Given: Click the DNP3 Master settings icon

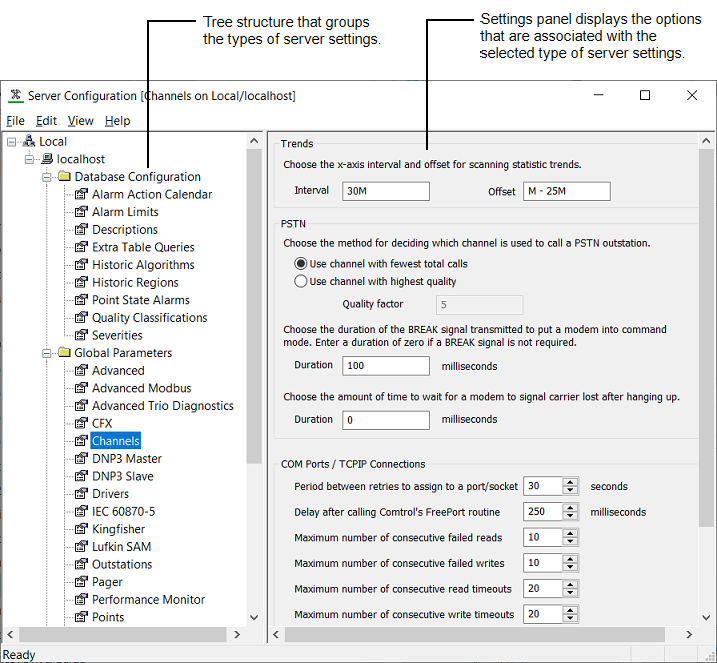Looking at the screenshot, I should (x=82, y=459).
